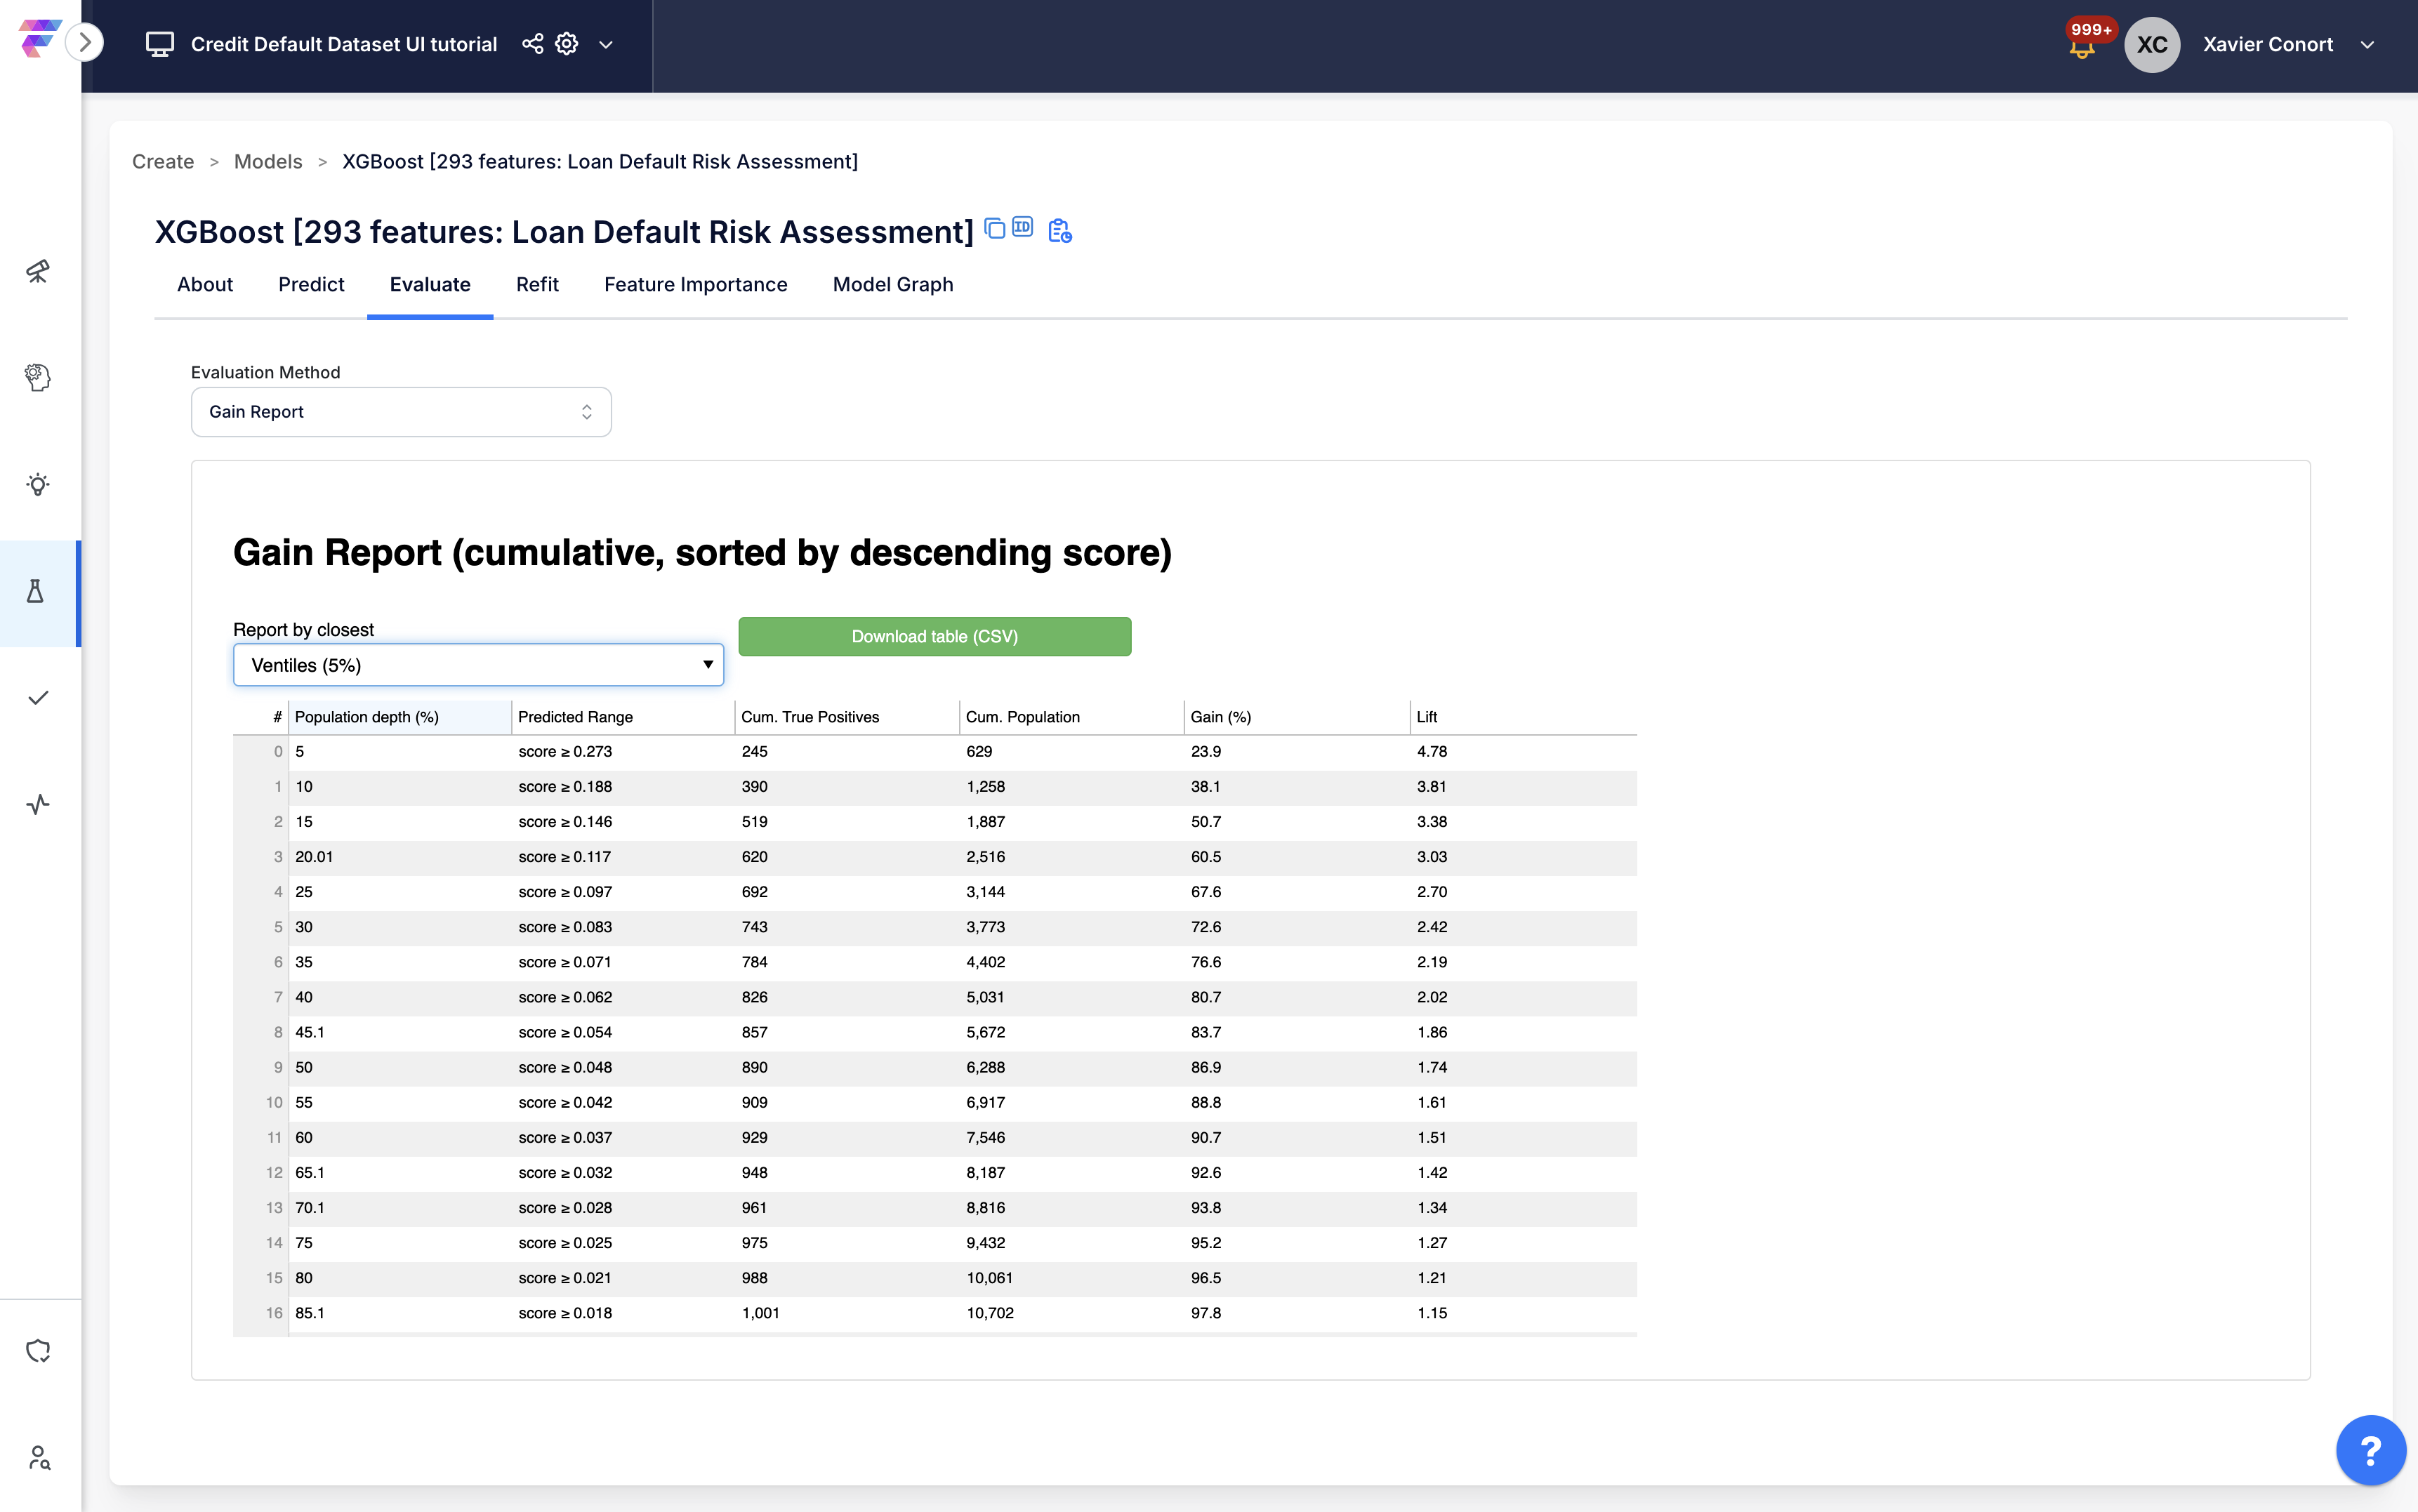Open the user search icon in sidebar
2418x1512 pixels.
(x=38, y=1457)
